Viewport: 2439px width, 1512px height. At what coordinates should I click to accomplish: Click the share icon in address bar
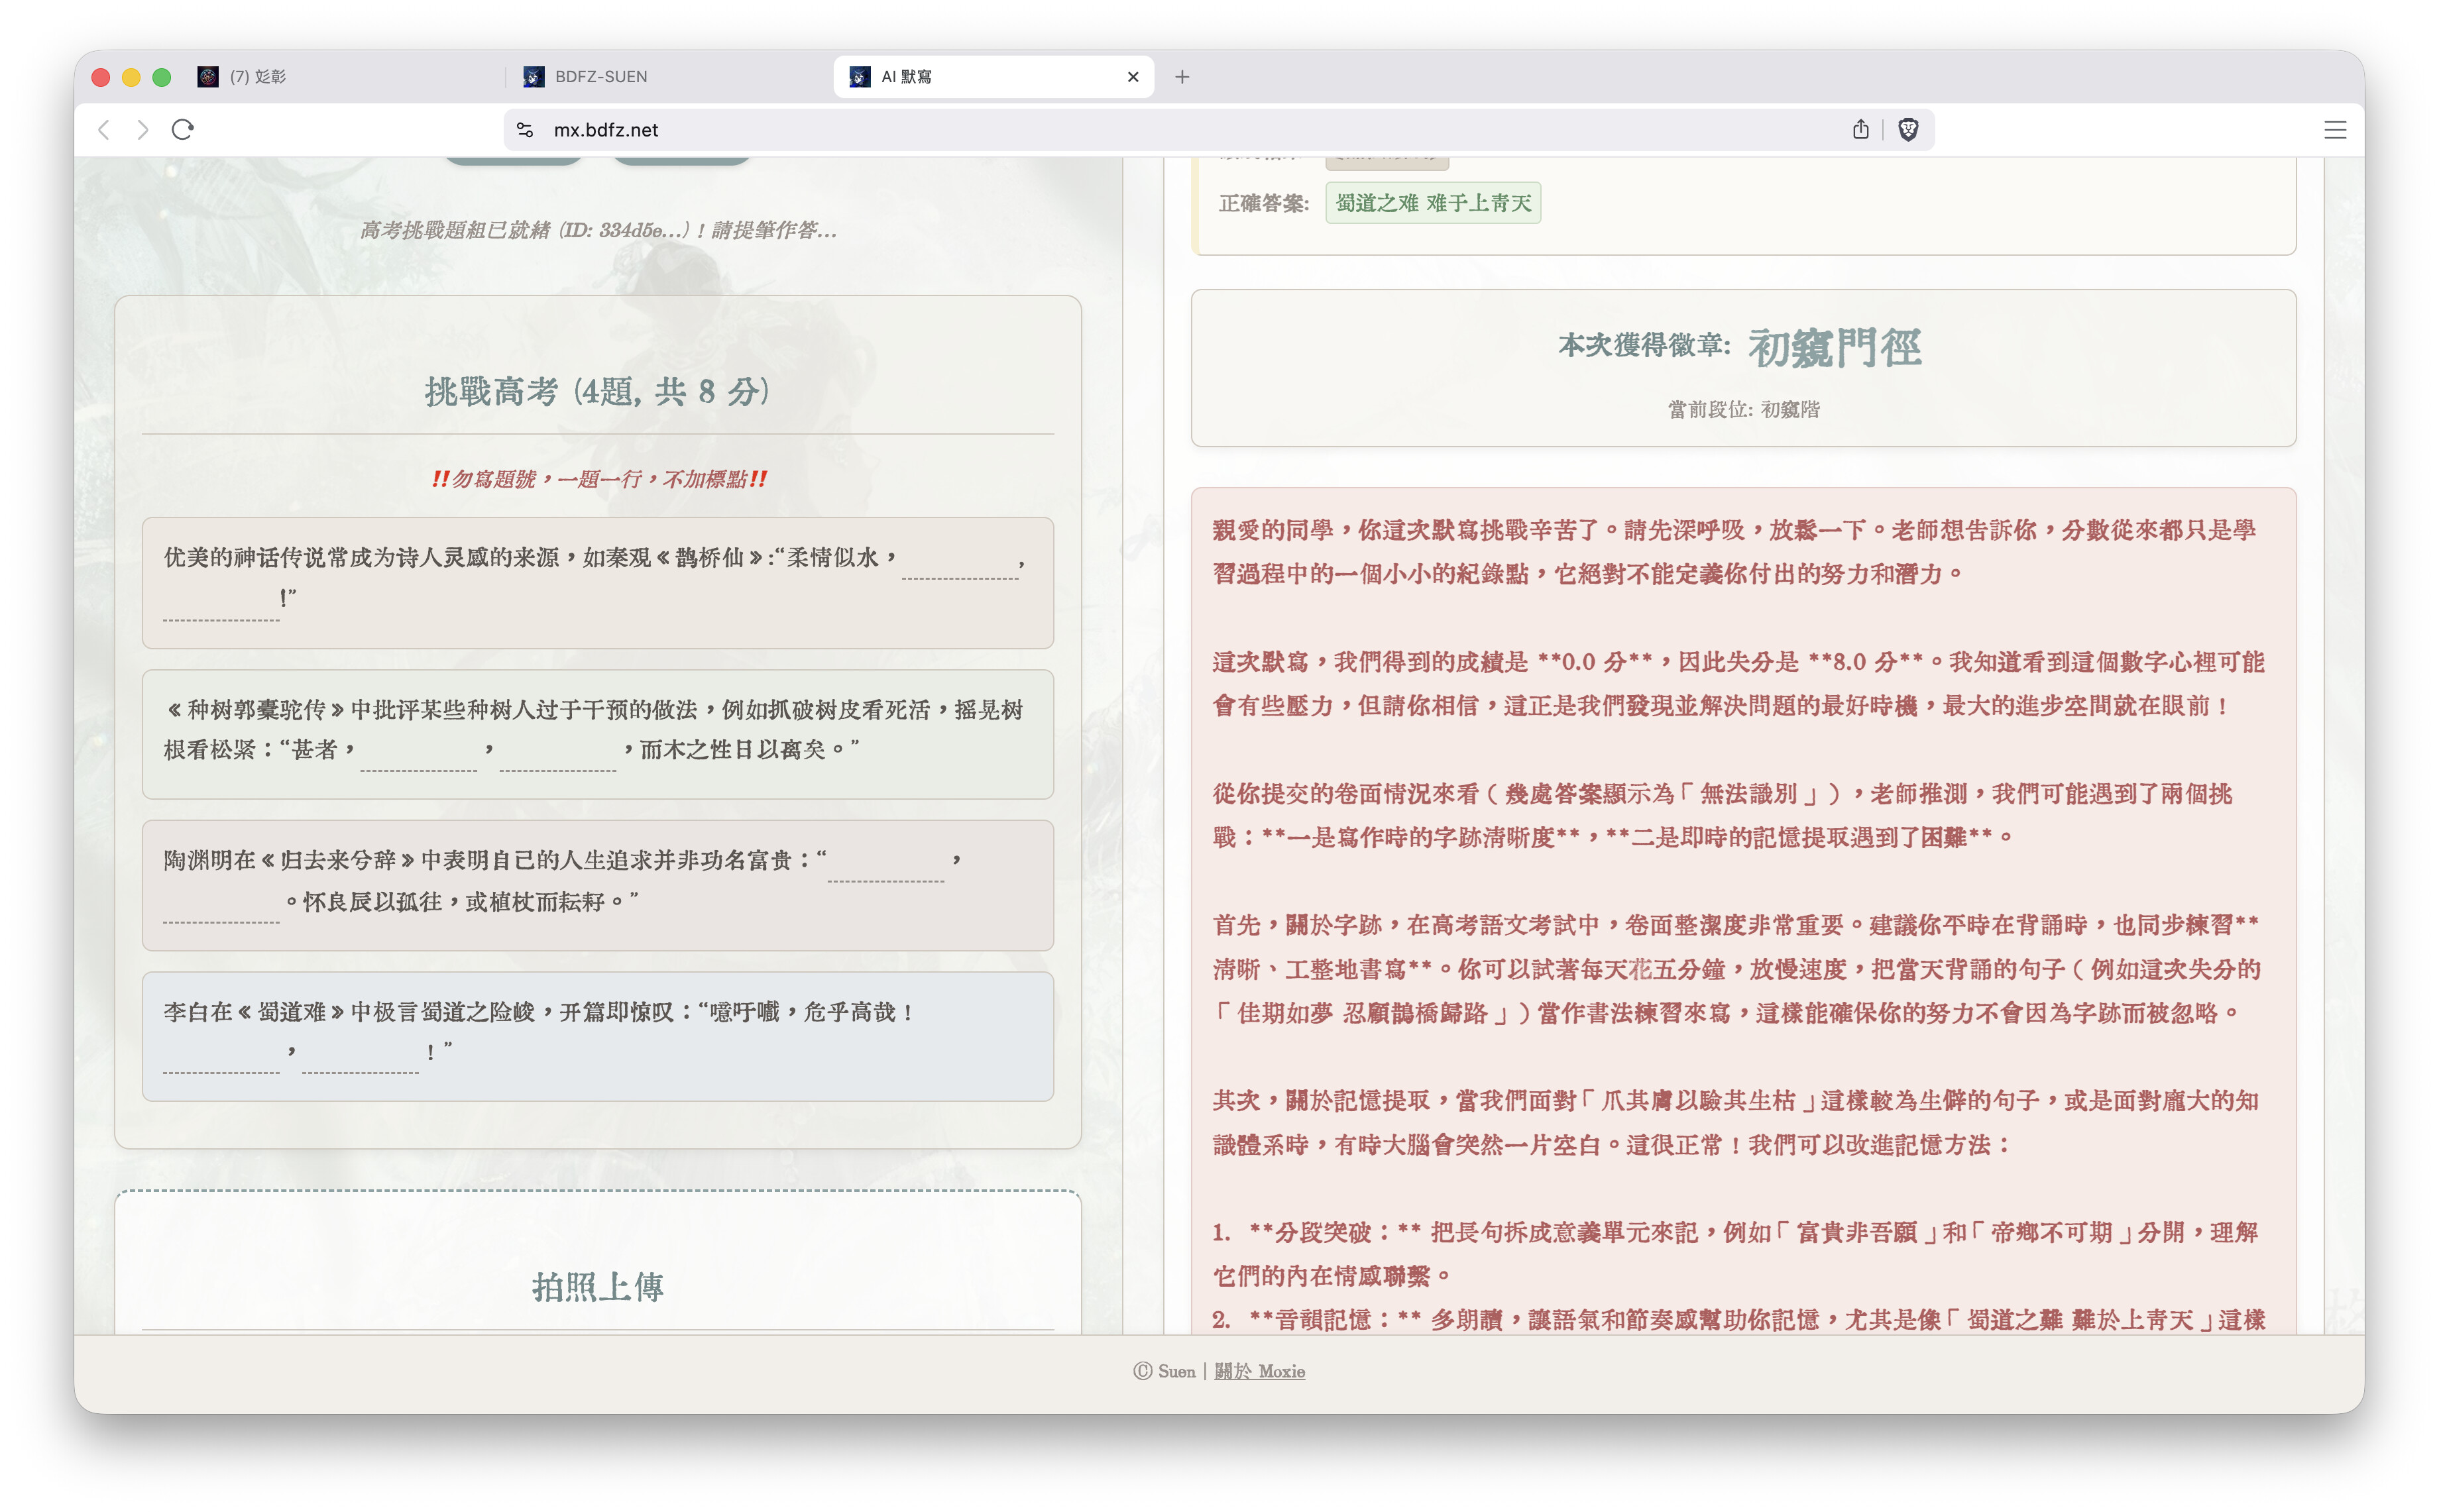click(1860, 130)
